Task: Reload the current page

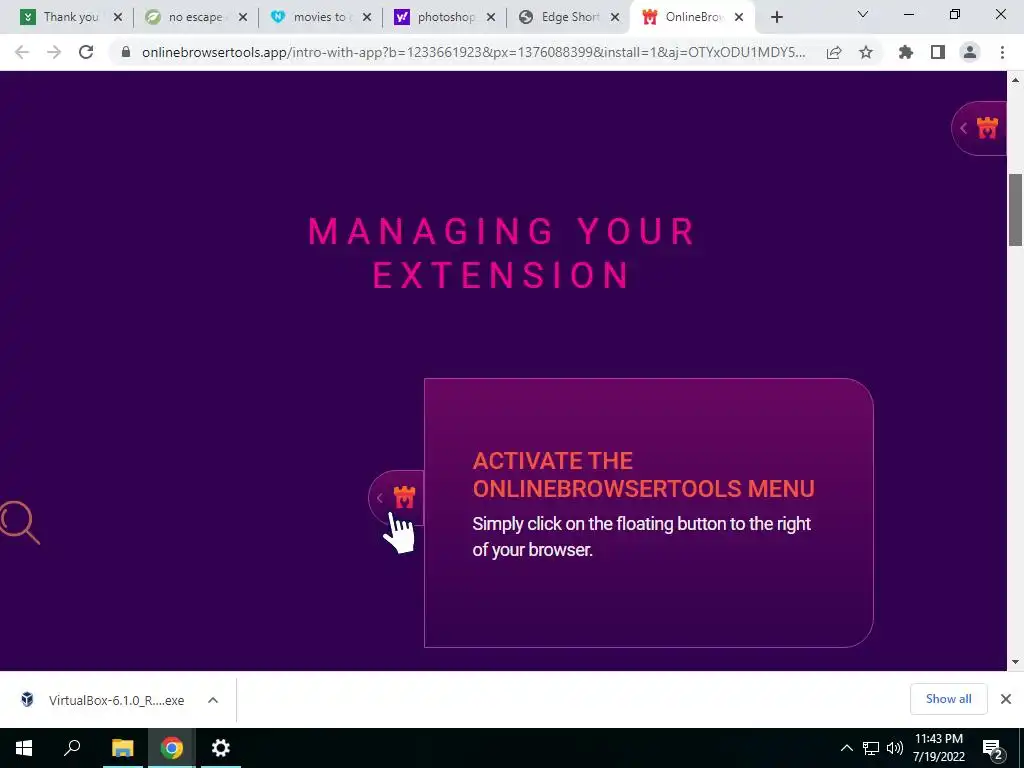Action: coord(86,52)
